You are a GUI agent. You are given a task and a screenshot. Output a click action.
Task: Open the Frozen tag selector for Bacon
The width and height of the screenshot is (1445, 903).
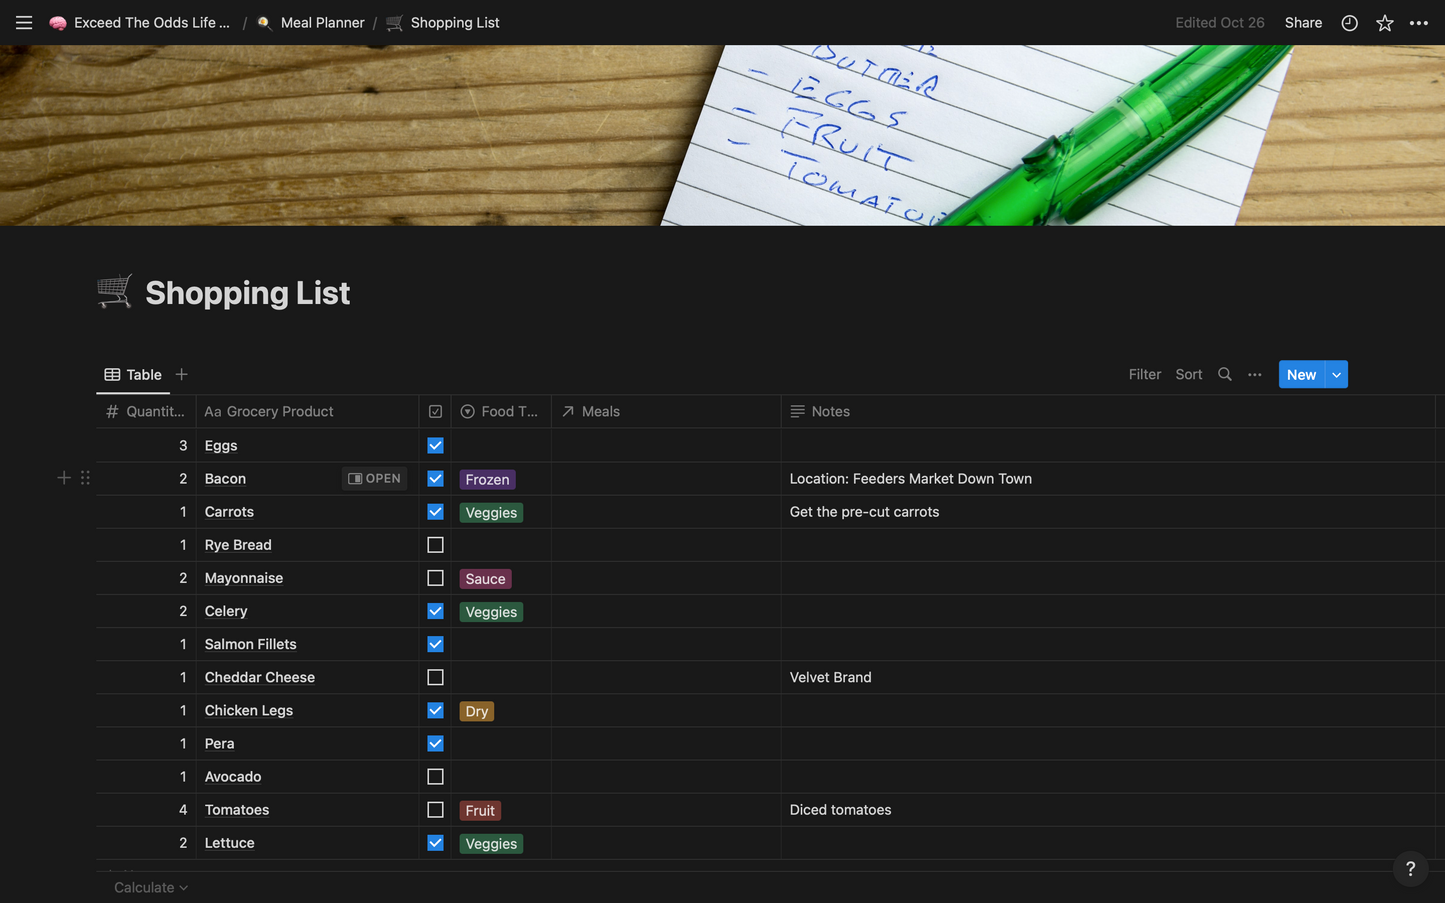tap(487, 479)
